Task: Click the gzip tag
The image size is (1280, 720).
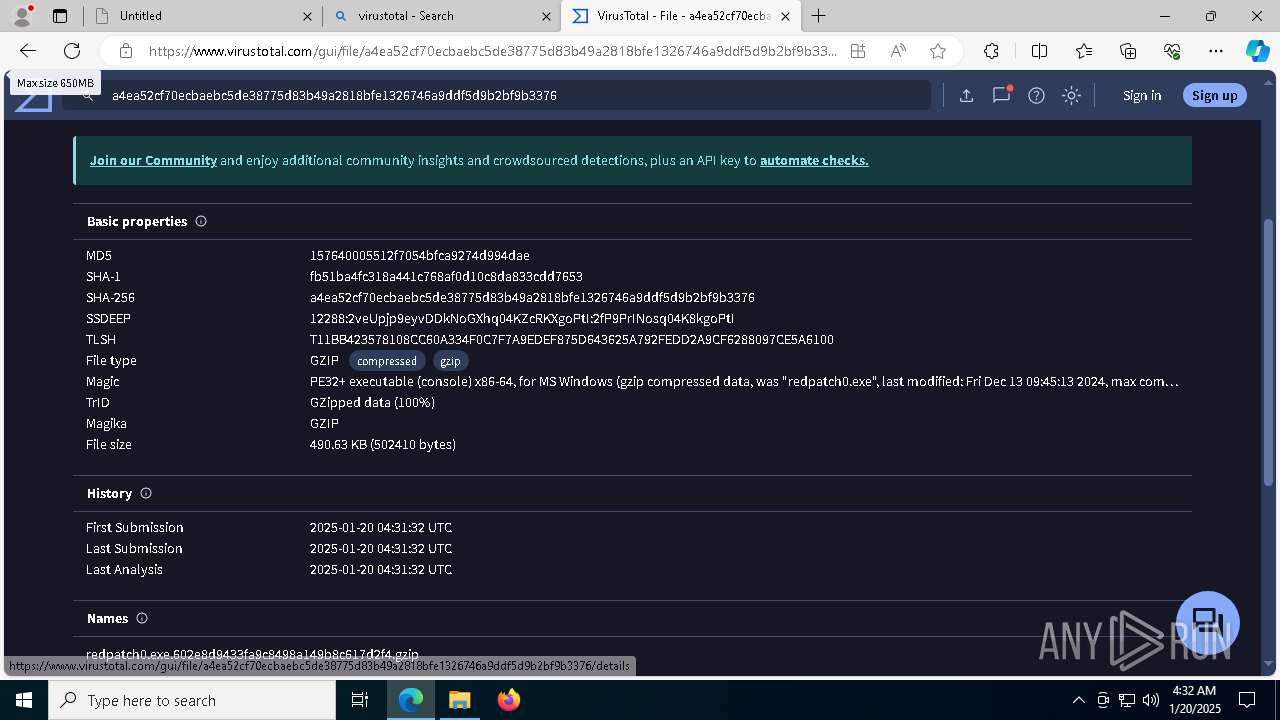Action: click(451, 361)
